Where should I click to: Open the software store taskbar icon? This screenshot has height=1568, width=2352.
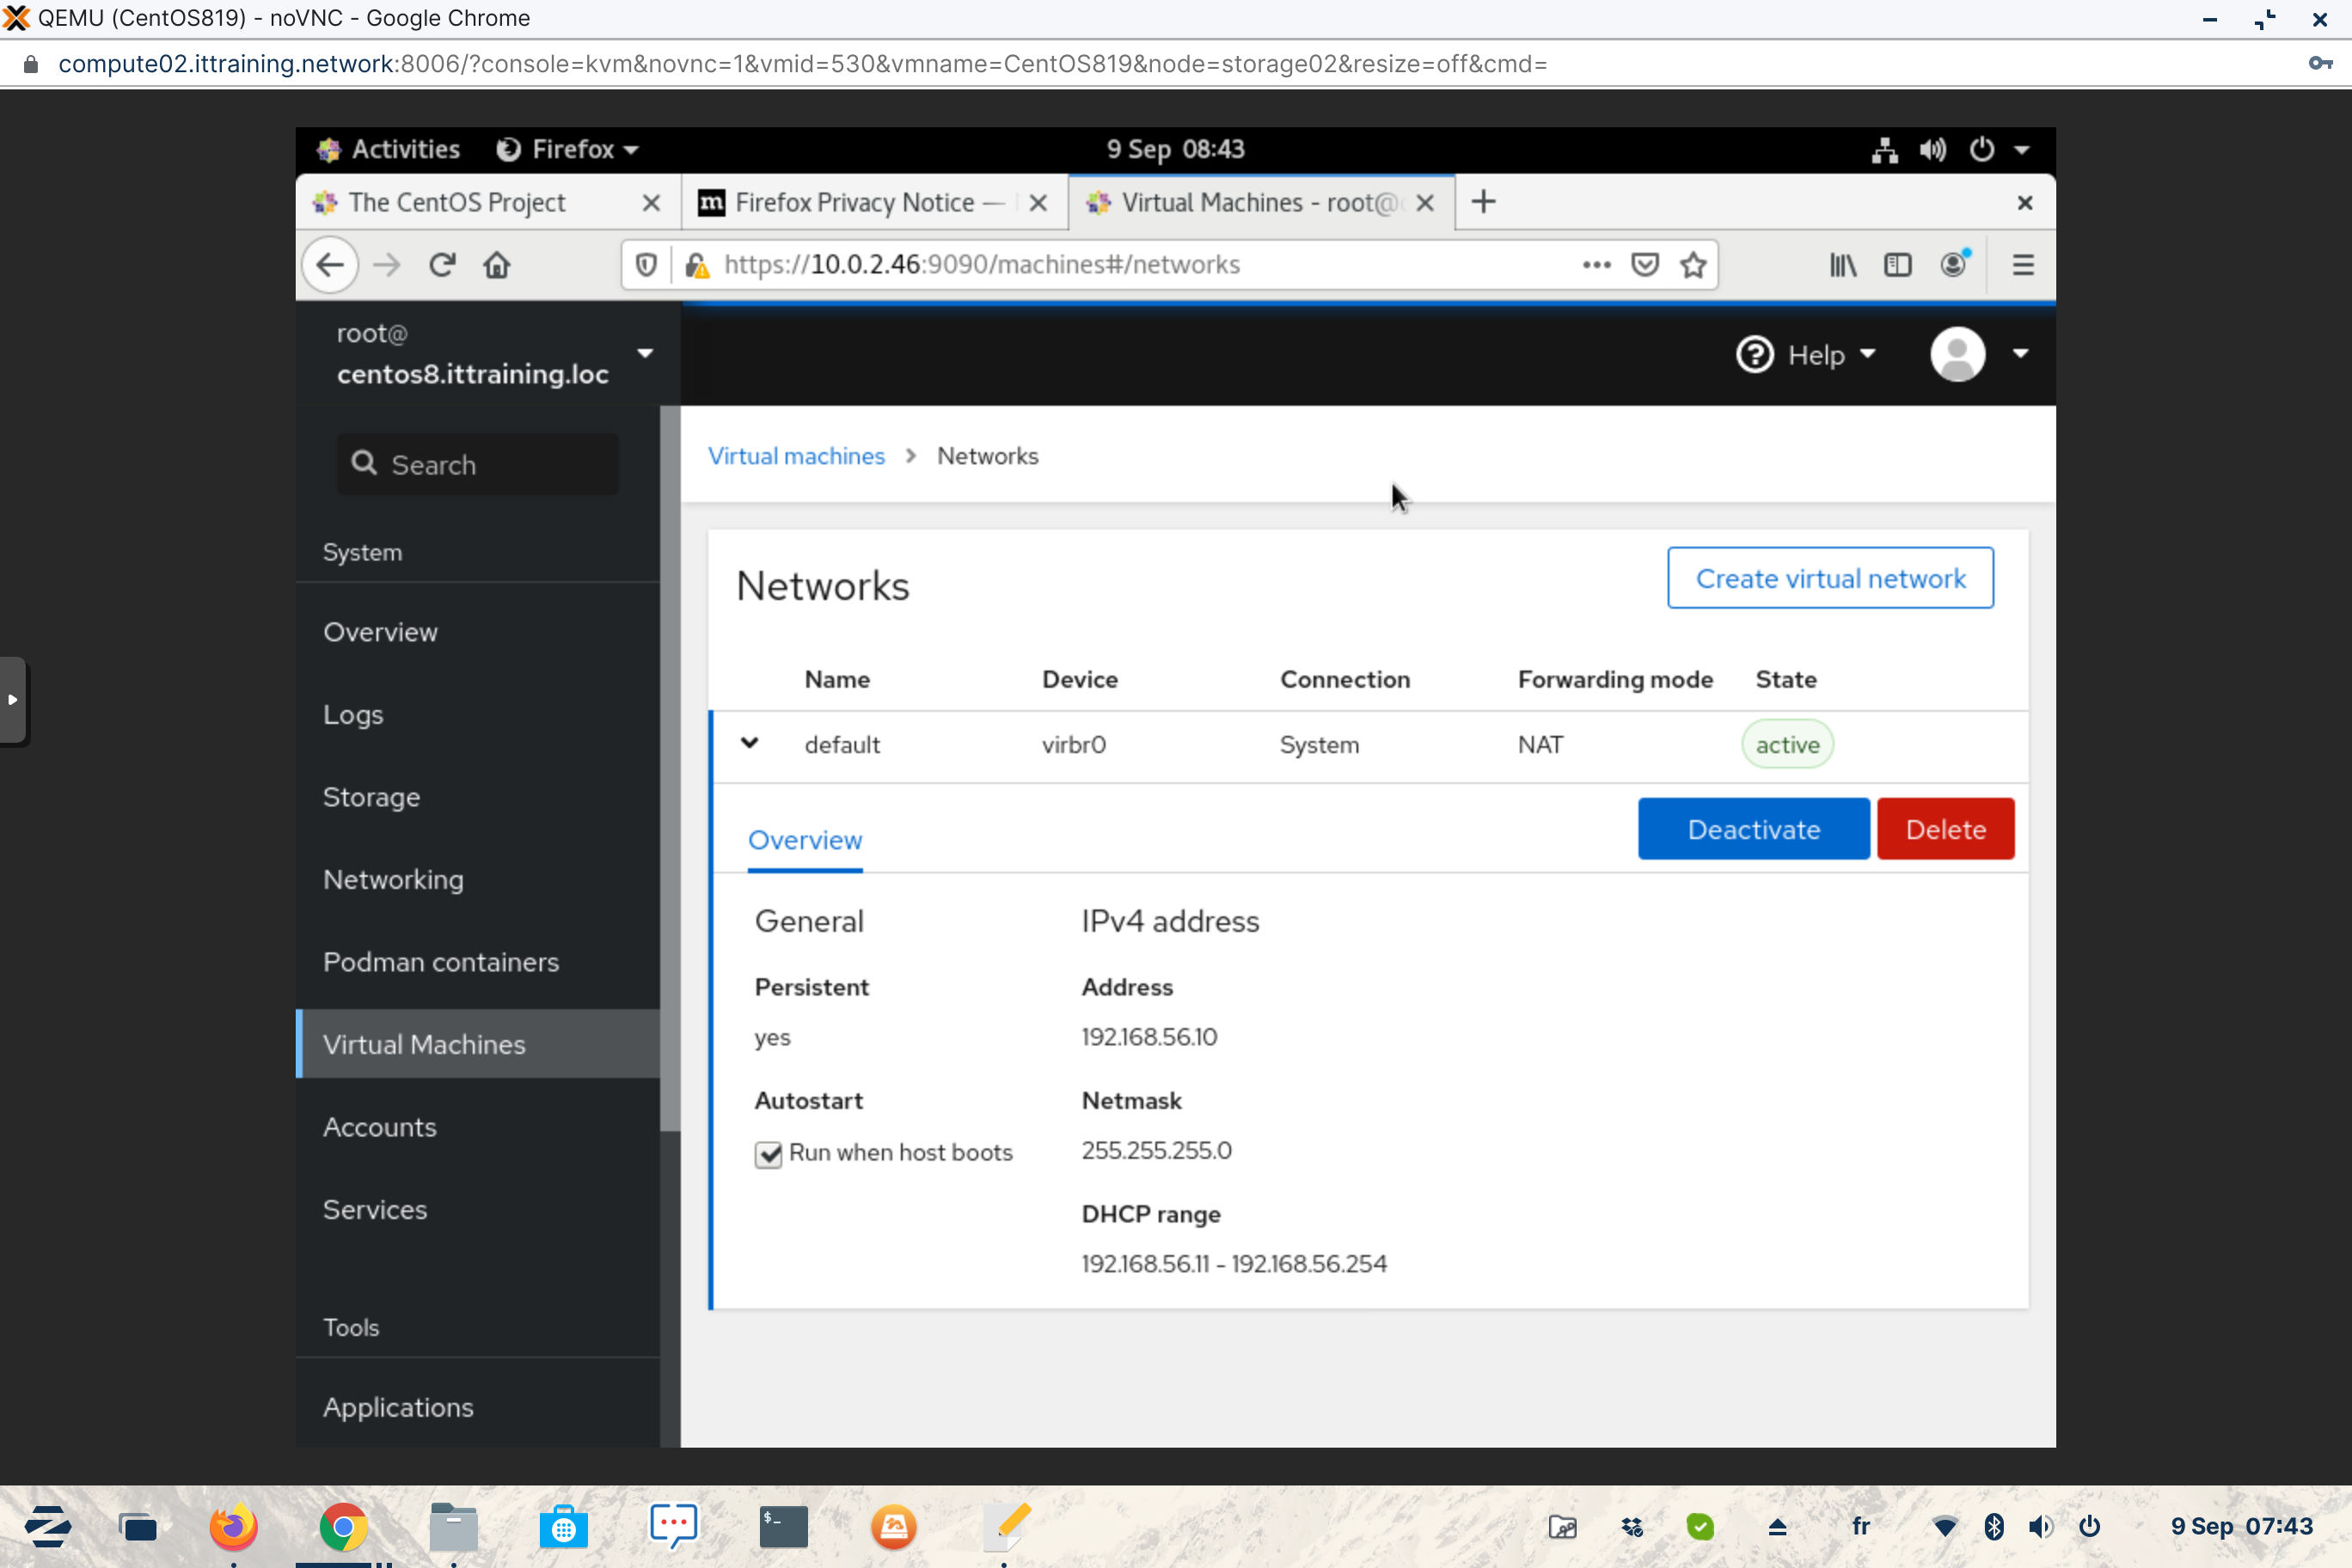[563, 1527]
